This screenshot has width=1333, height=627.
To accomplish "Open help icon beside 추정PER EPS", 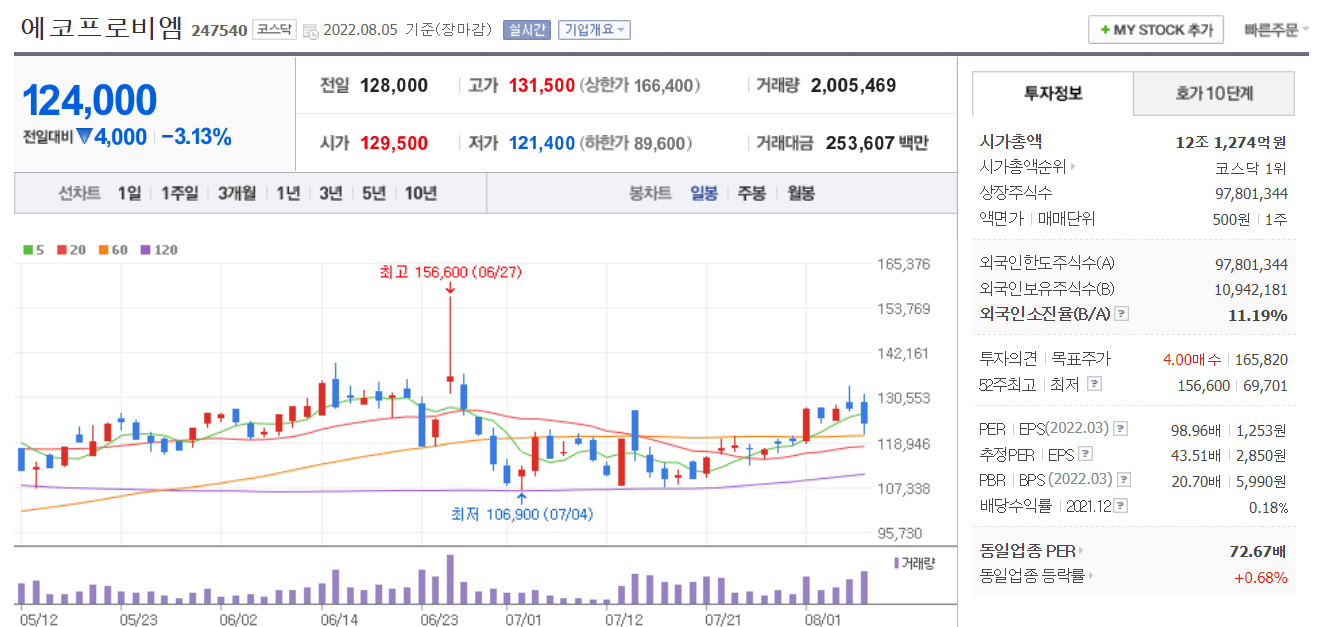I will 1086,455.
